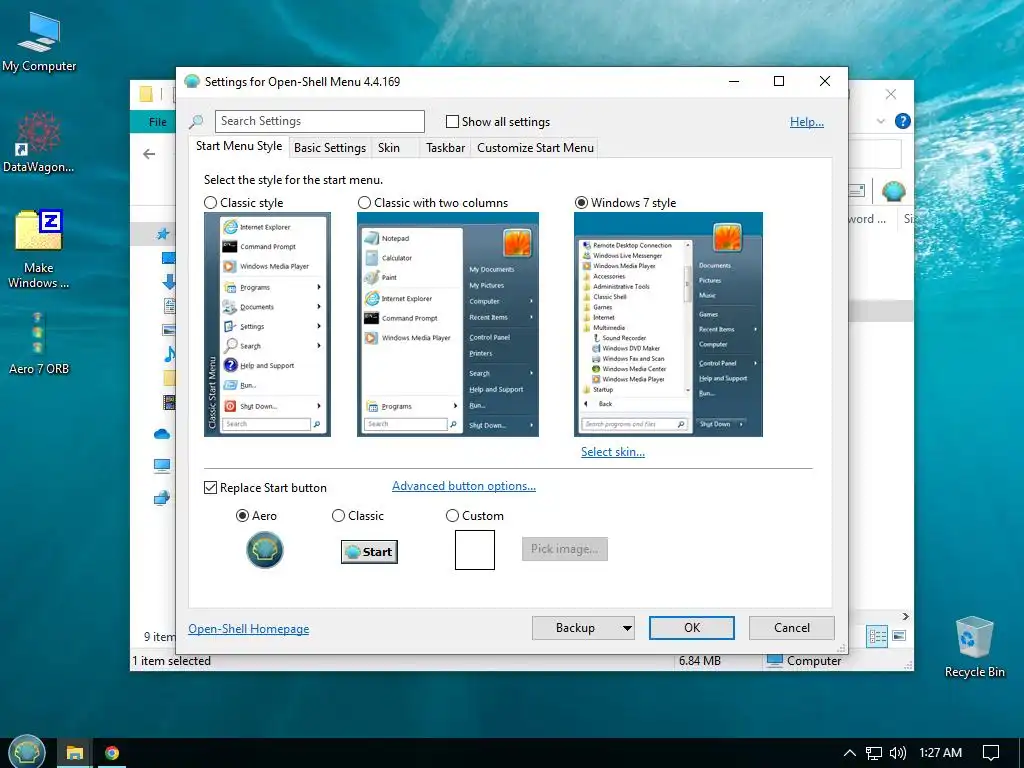This screenshot has height=768, width=1024.
Task: Open Recycle Bin on desktop
Action: pos(974,647)
